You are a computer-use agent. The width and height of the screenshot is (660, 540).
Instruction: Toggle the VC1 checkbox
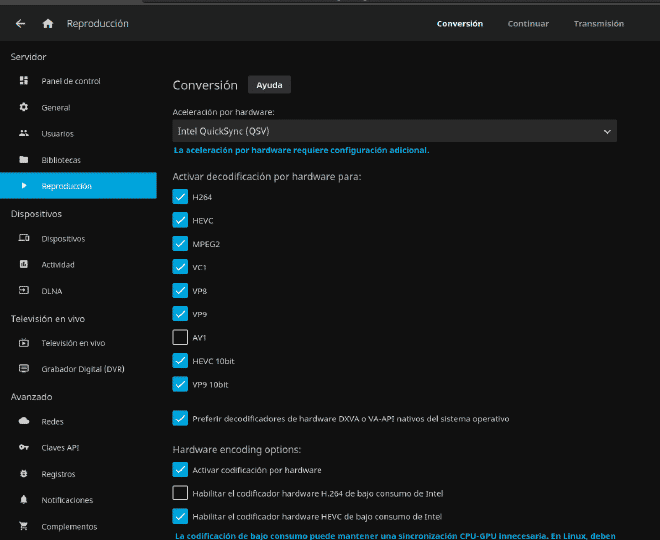tap(180, 267)
